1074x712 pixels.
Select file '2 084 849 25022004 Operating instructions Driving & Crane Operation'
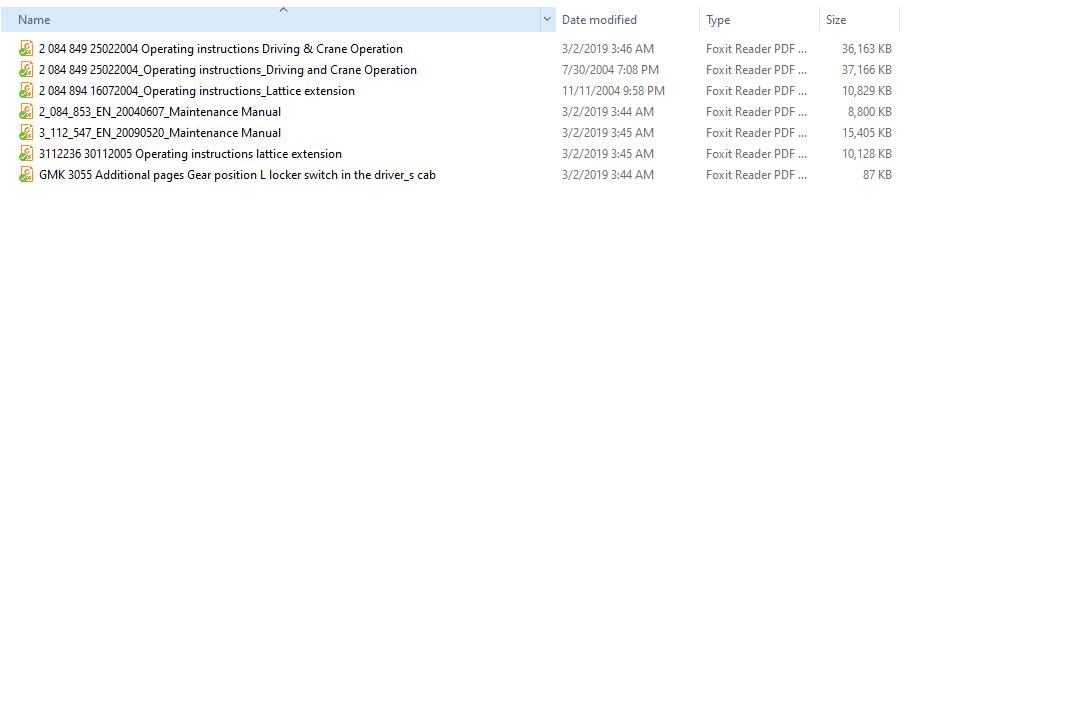click(x=221, y=49)
